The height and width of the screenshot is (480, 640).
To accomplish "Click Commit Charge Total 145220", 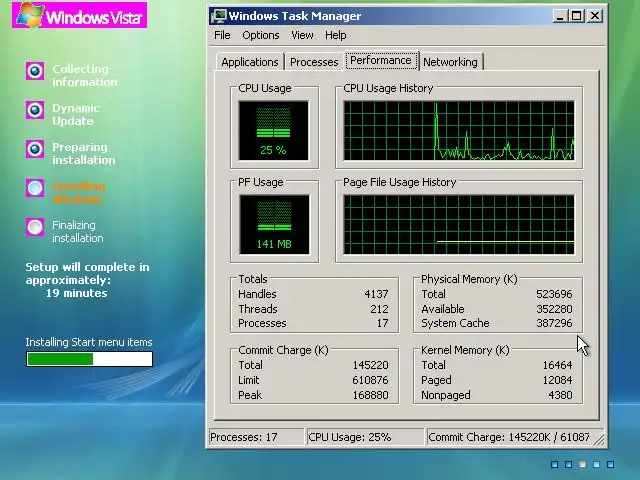I will [370, 365].
